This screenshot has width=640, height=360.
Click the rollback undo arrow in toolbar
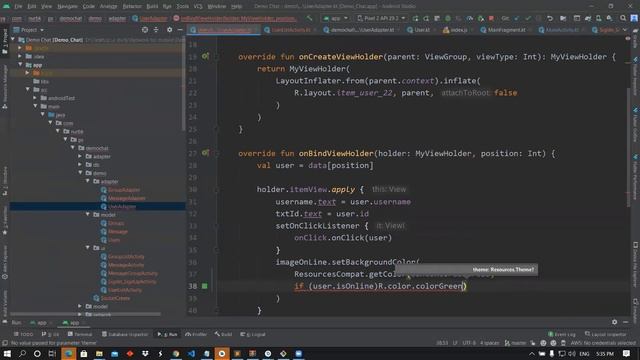pos(550,18)
